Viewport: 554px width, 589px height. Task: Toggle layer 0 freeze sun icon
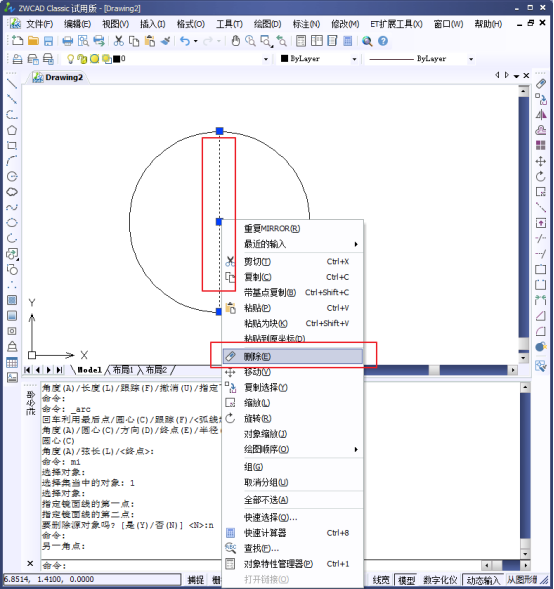click(x=94, y=59)
